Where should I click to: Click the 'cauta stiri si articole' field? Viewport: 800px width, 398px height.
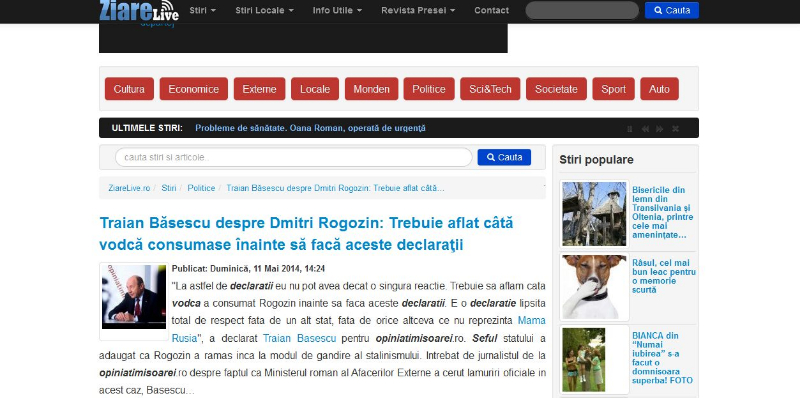(293, 157)
